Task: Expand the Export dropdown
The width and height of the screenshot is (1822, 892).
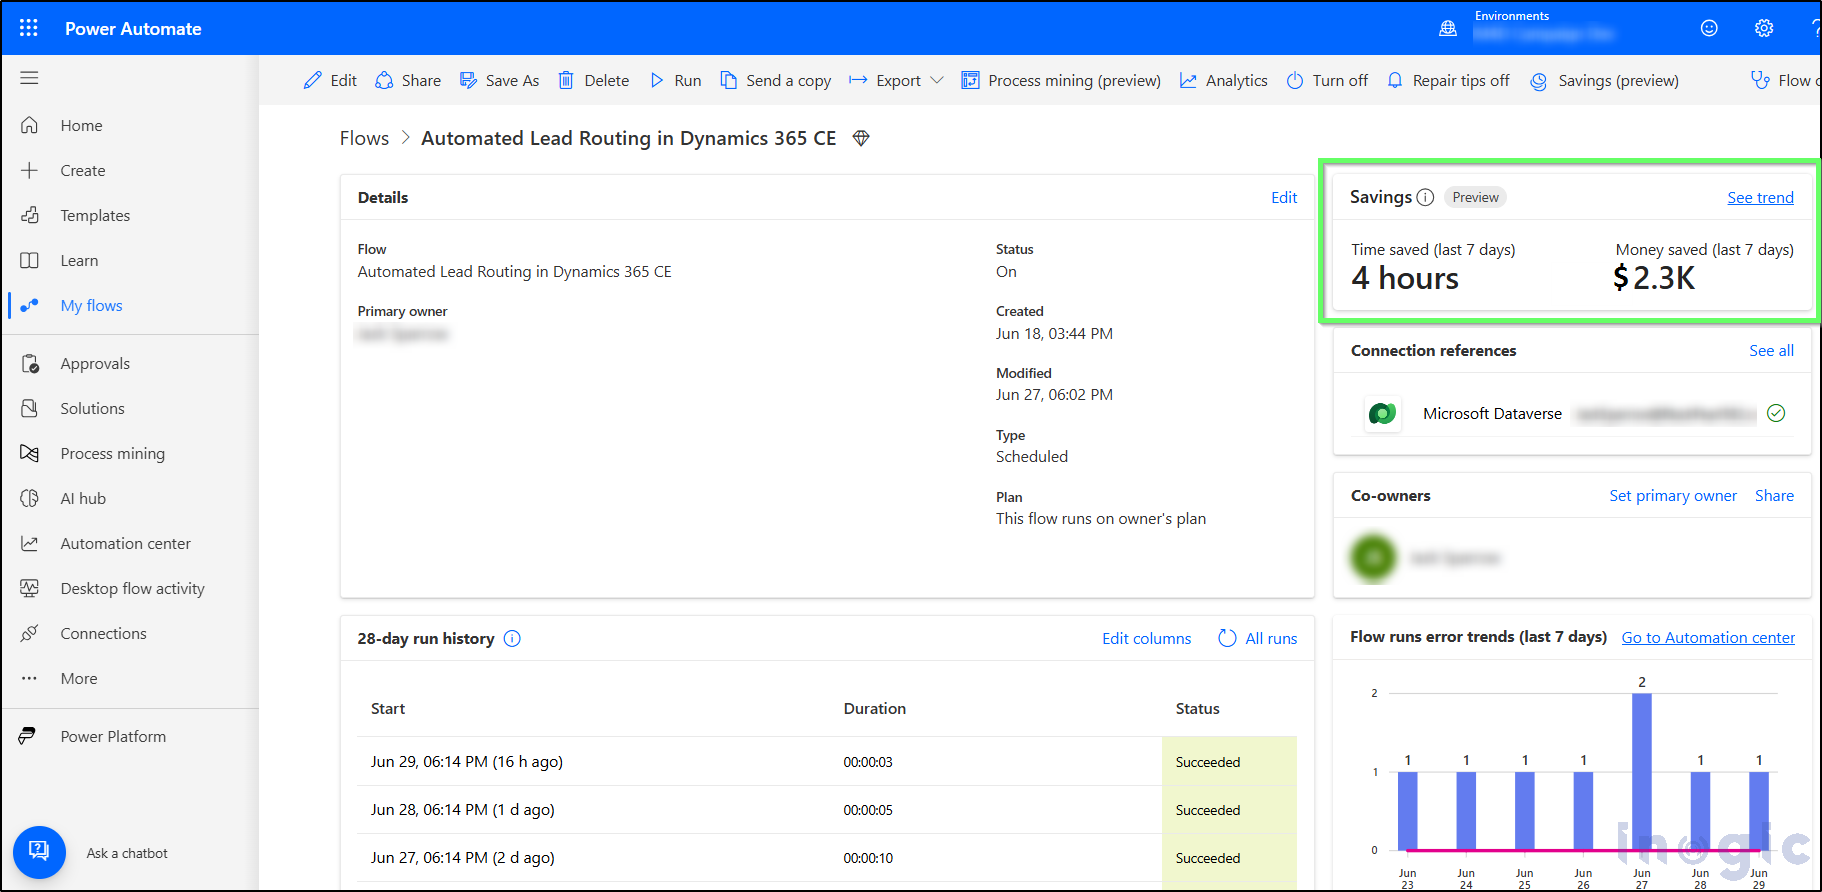Action: click(896, 80)
